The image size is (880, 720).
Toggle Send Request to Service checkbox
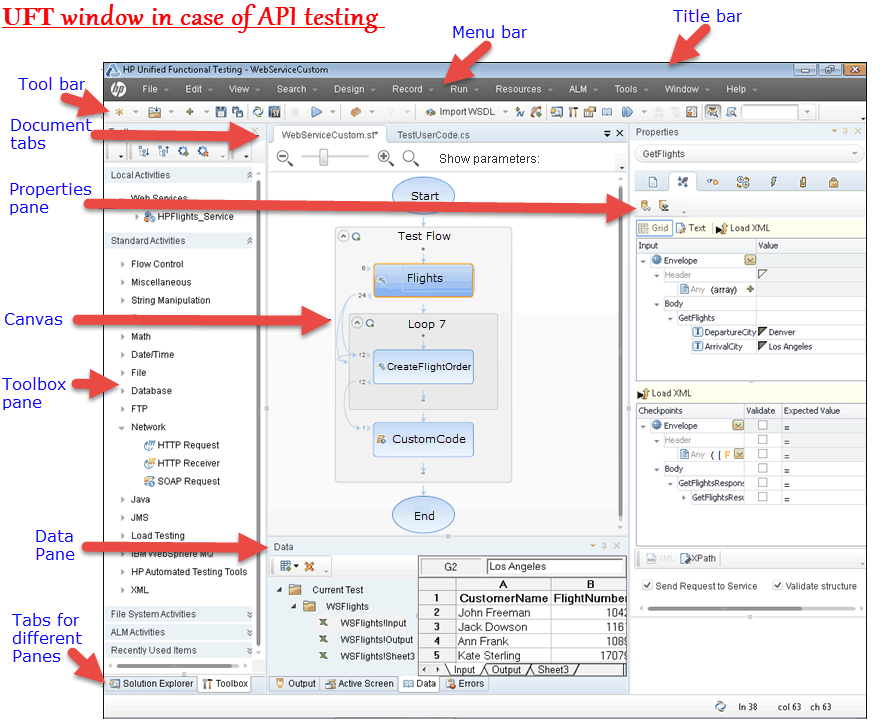(648, 585)
